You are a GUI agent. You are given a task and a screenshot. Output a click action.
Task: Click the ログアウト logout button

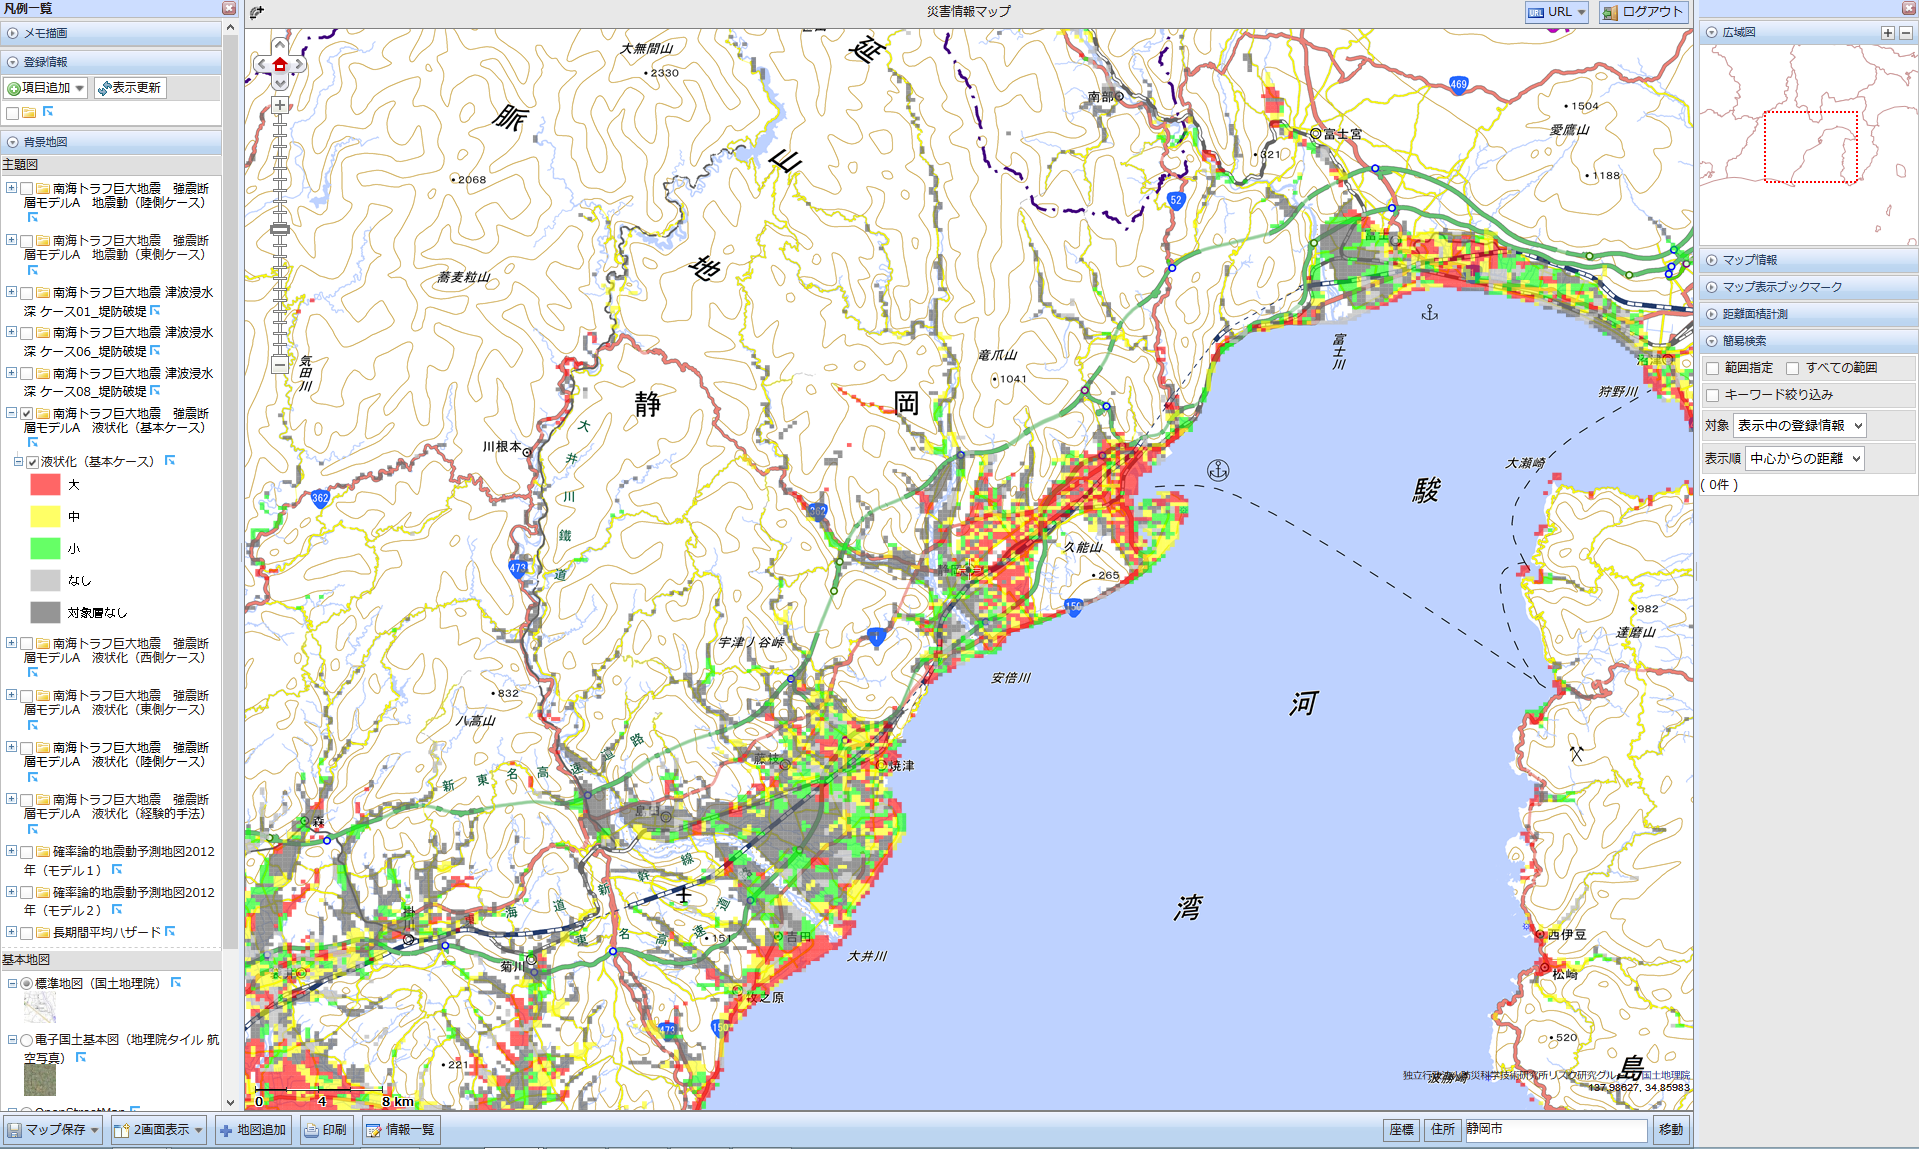(1643, 12)
